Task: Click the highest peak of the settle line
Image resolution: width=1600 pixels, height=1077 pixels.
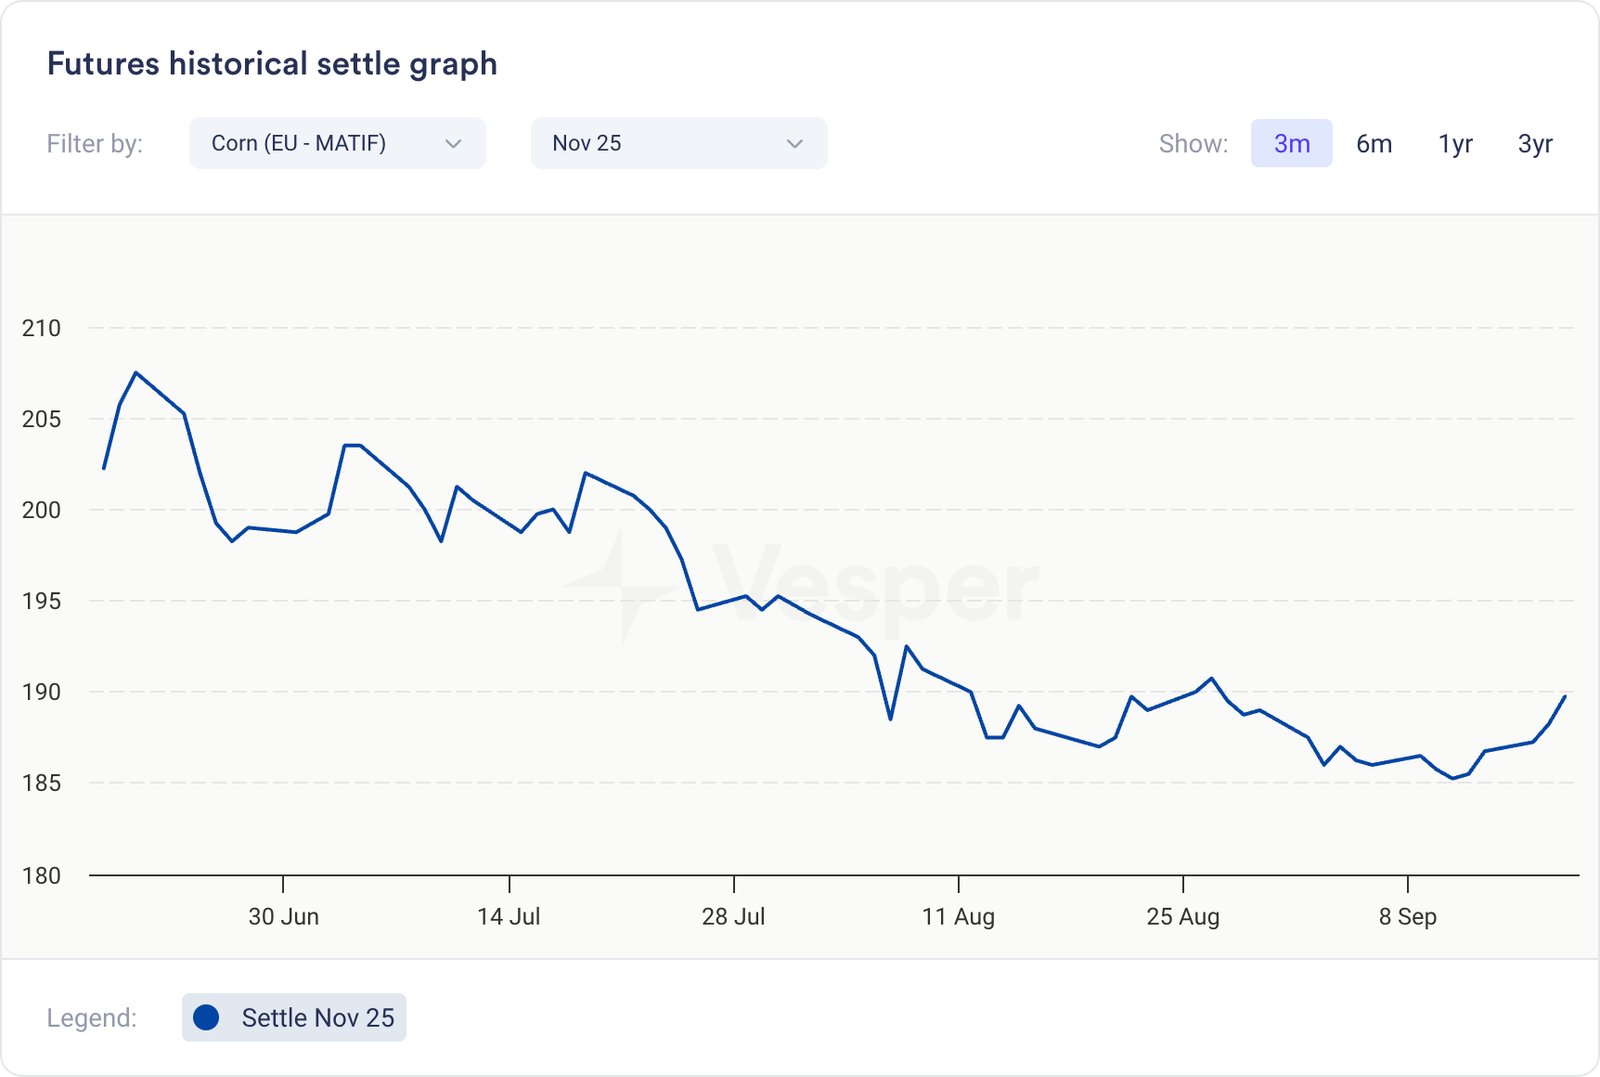Action: [x=136, y=373]
